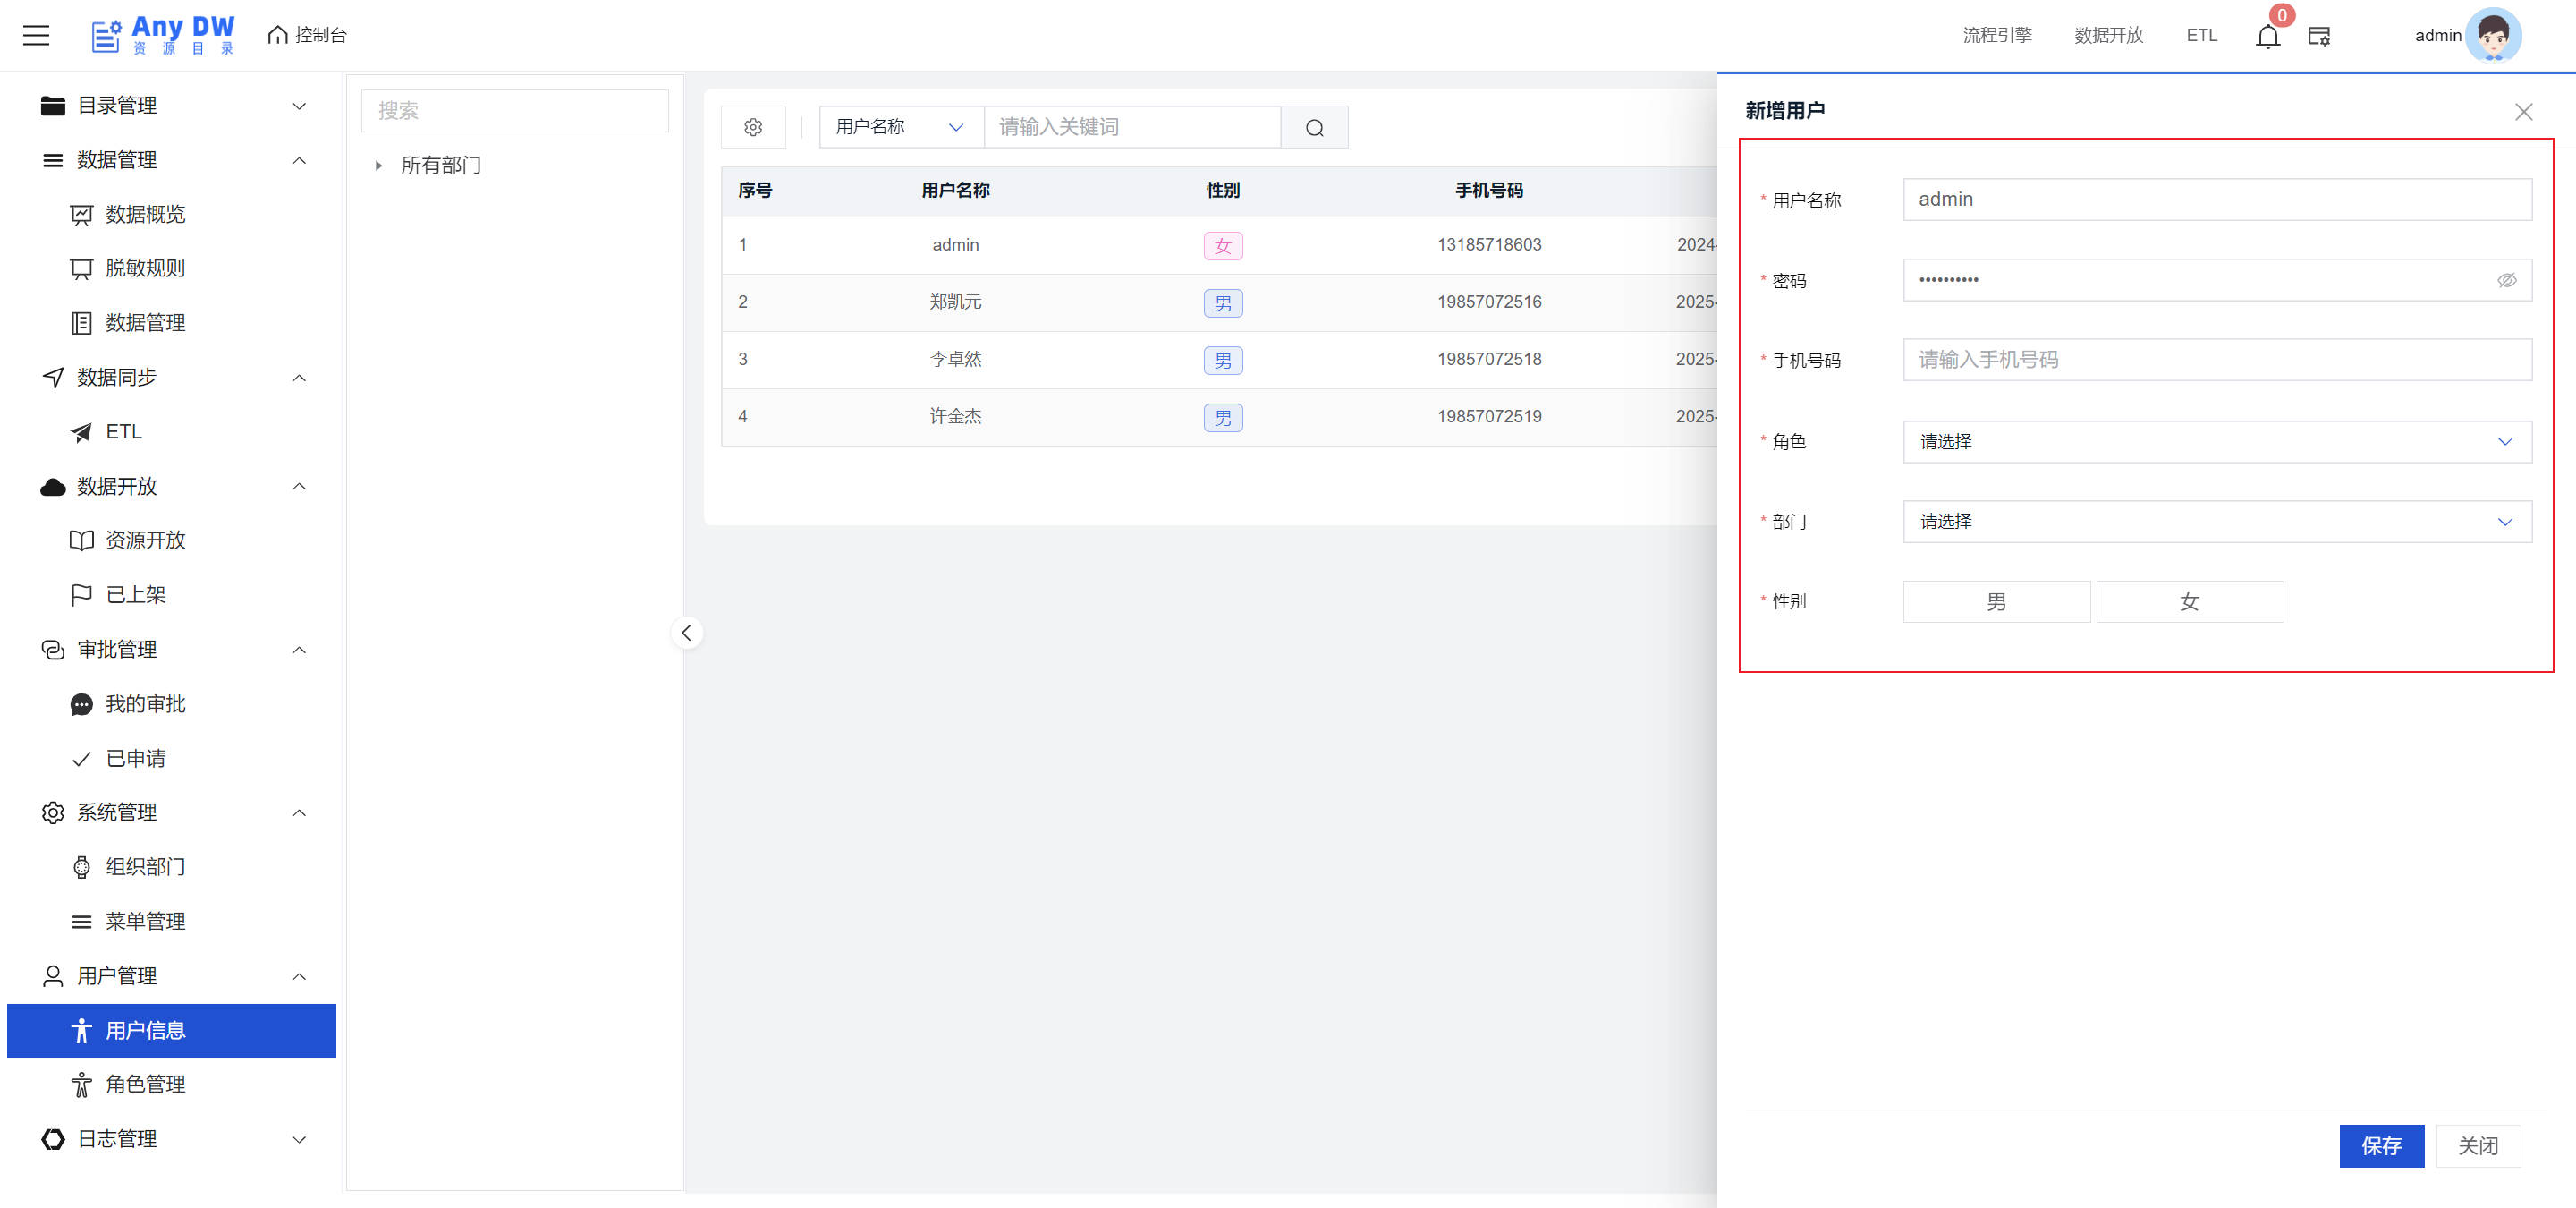Click the 保存 button
The height and width of the screenshot is (1208, 2576).
pos(2380,1145)
